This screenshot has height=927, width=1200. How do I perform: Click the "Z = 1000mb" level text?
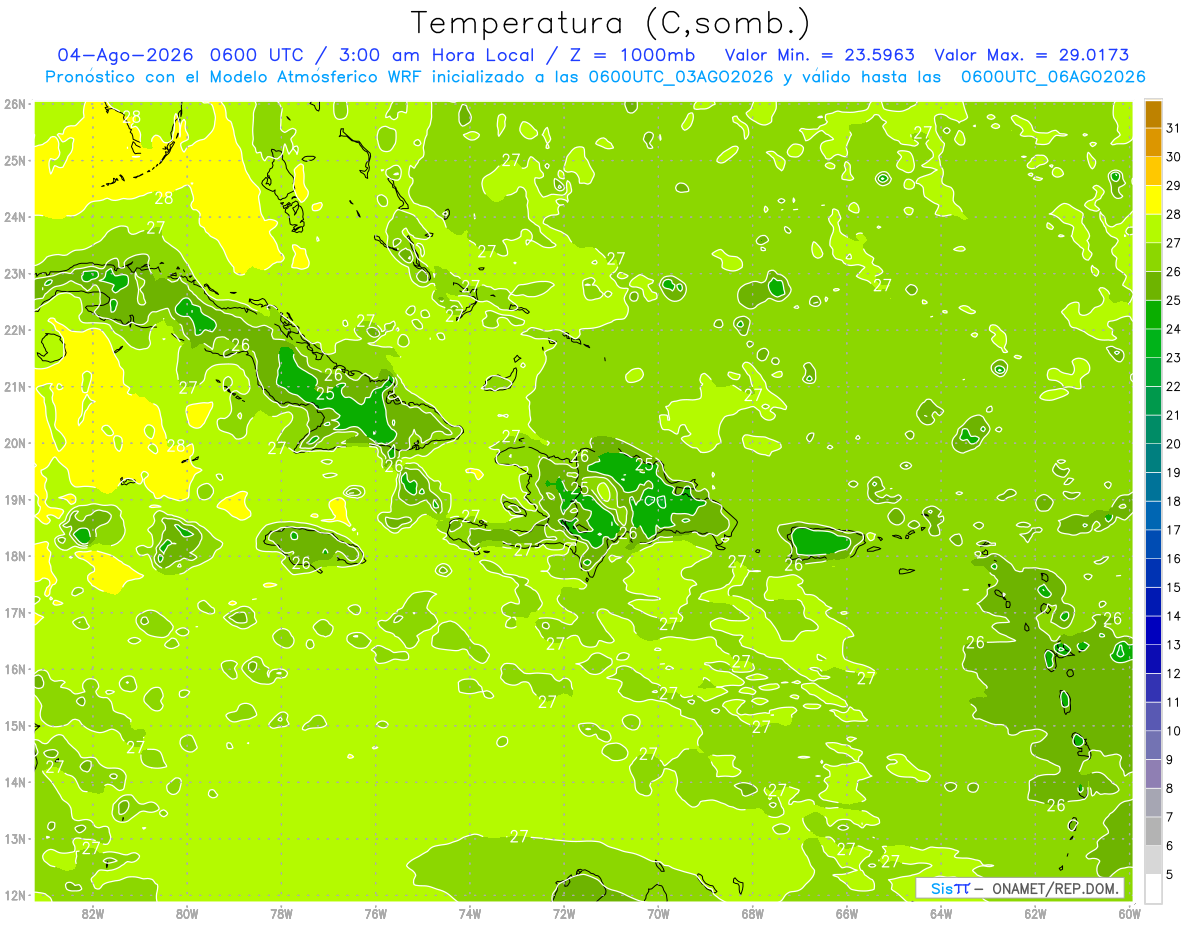(x=632, y=55)
